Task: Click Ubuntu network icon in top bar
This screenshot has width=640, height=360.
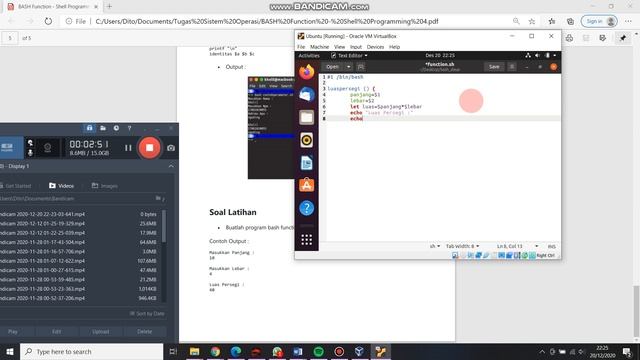Action: click(528, 56)
